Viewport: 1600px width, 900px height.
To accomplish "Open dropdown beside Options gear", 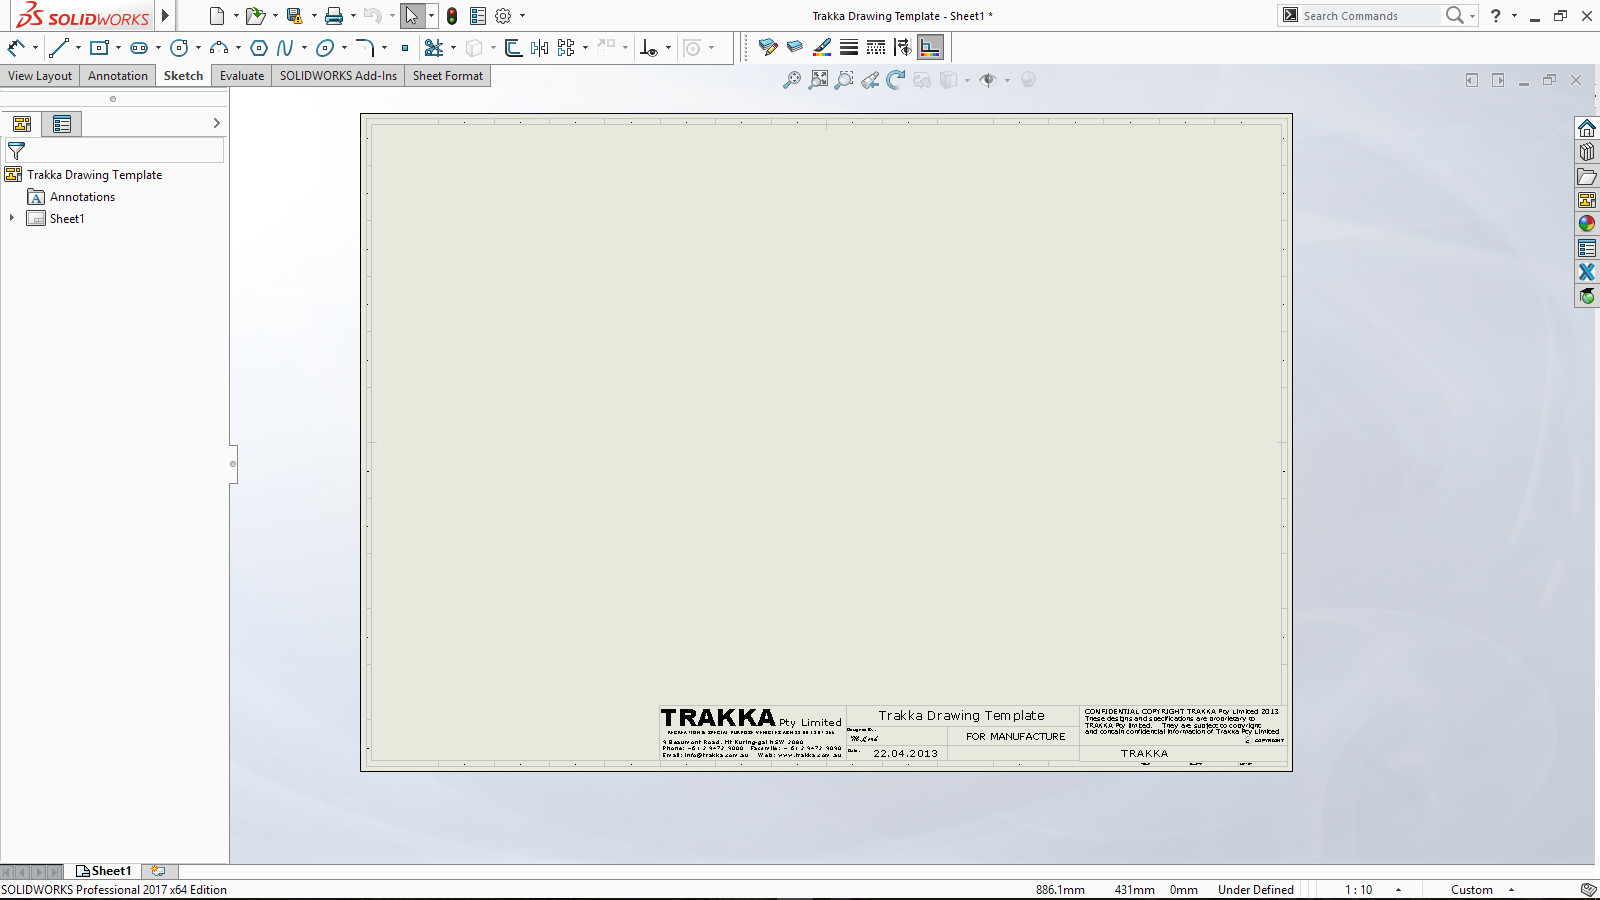I will pos(522,16).
